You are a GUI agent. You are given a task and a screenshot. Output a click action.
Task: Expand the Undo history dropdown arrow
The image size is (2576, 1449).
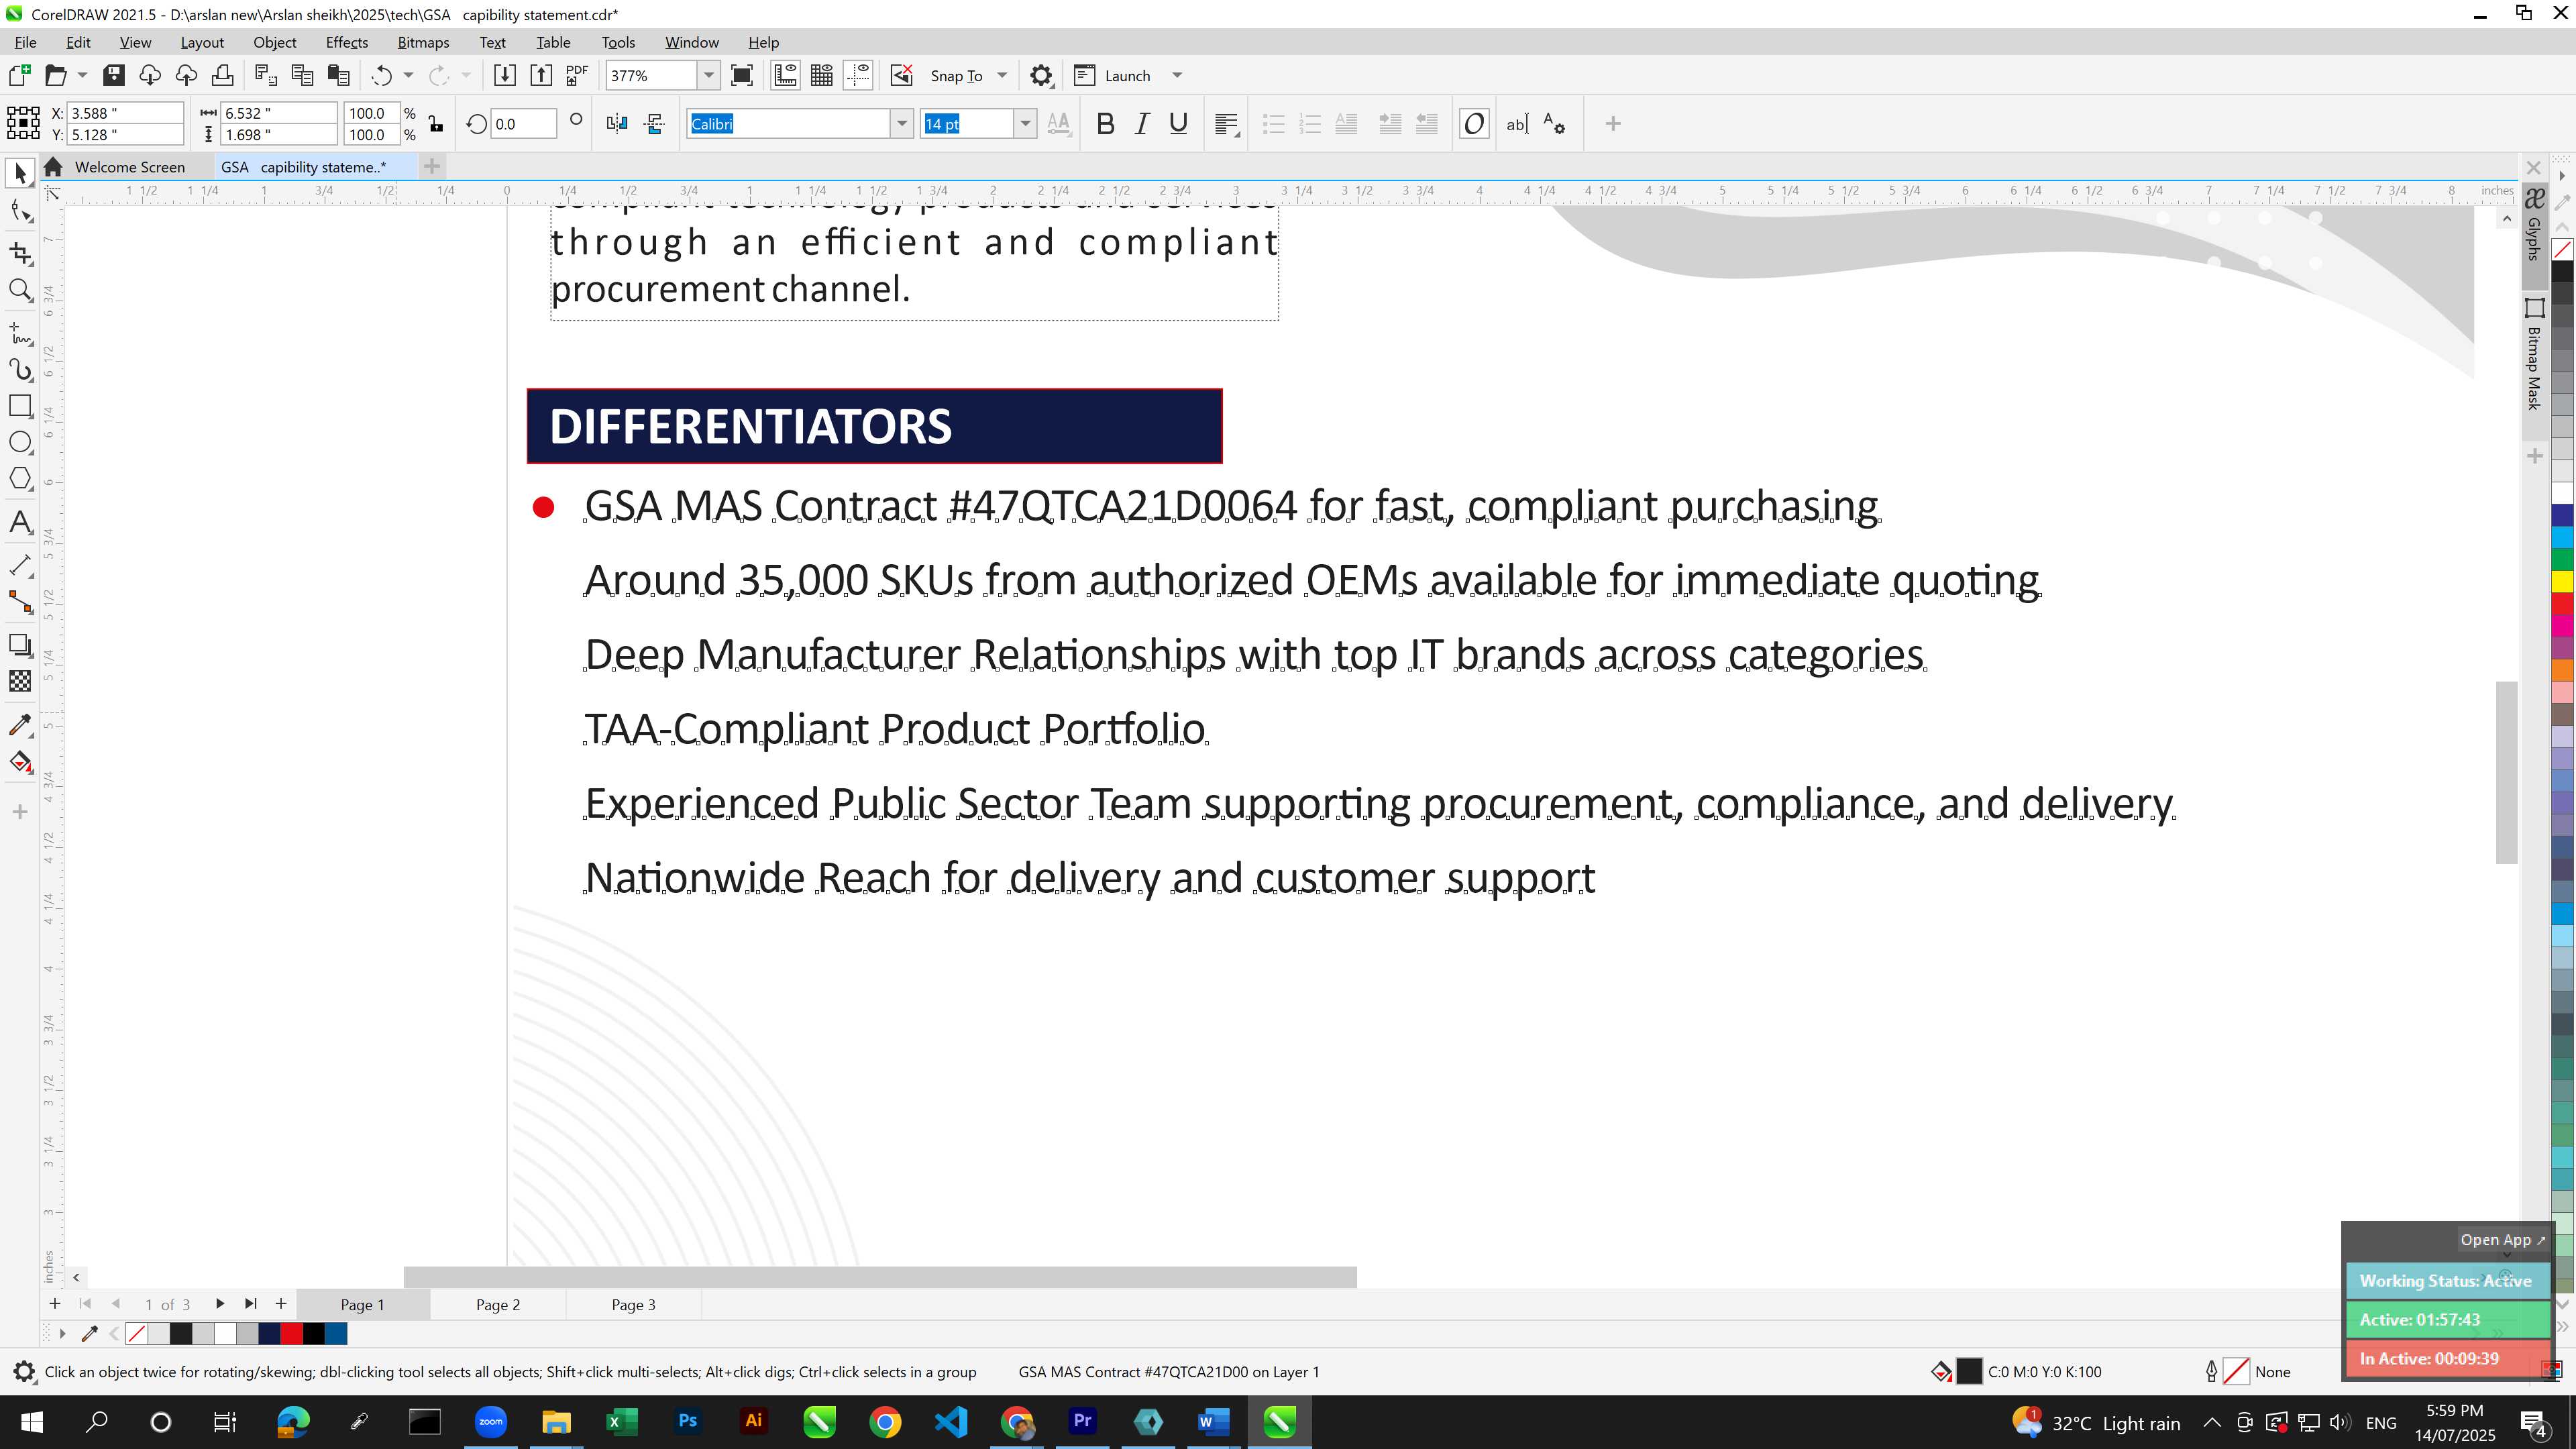[x=408, y=75]
